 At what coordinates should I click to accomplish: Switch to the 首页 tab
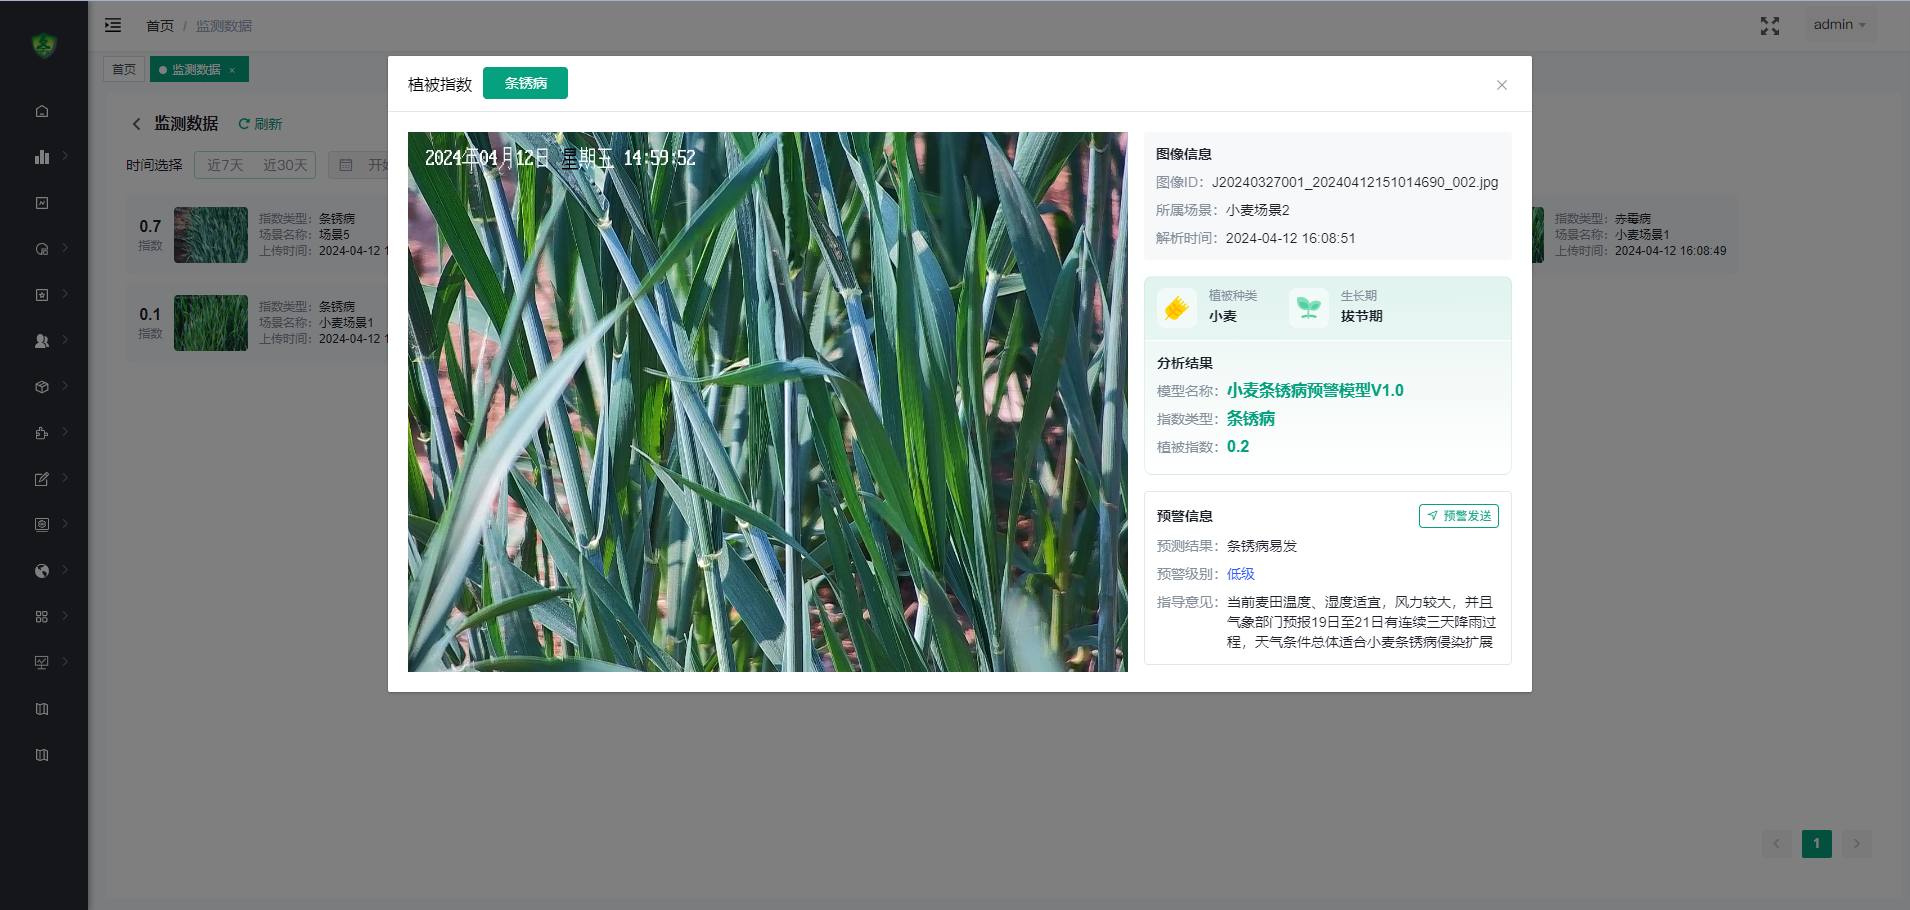(124, 69)
